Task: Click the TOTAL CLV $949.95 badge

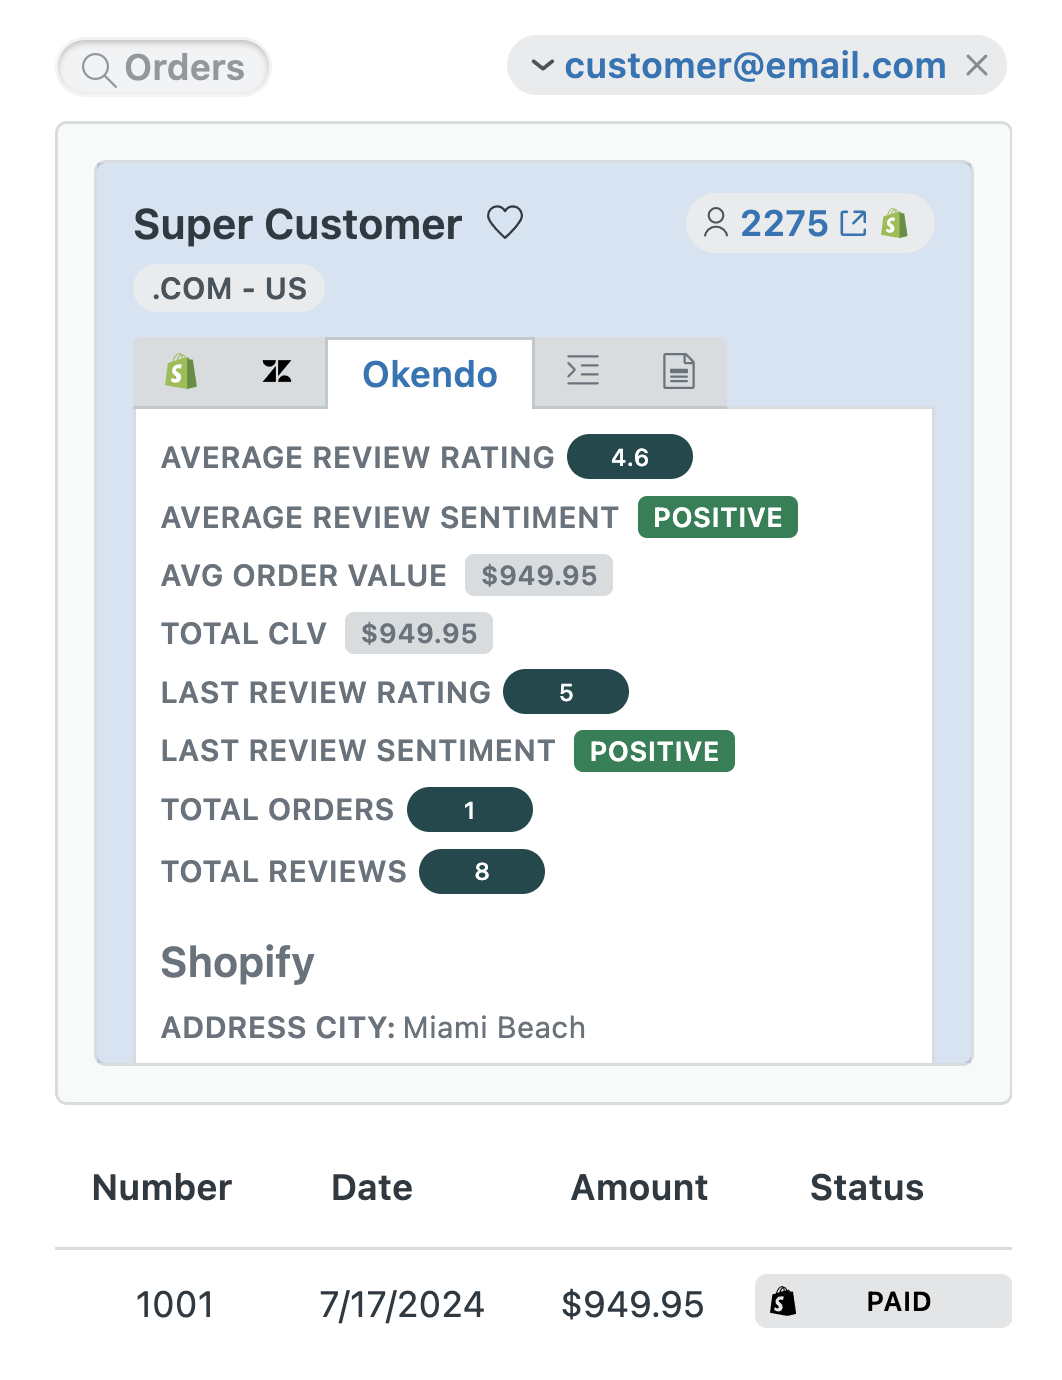Action: [x=419, y=633]
